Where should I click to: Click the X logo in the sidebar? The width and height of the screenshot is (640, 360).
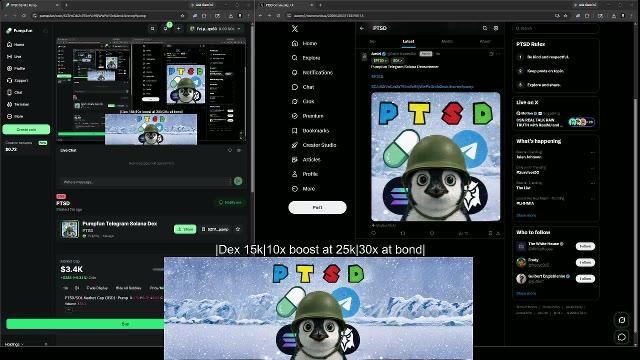click(295, 29)
